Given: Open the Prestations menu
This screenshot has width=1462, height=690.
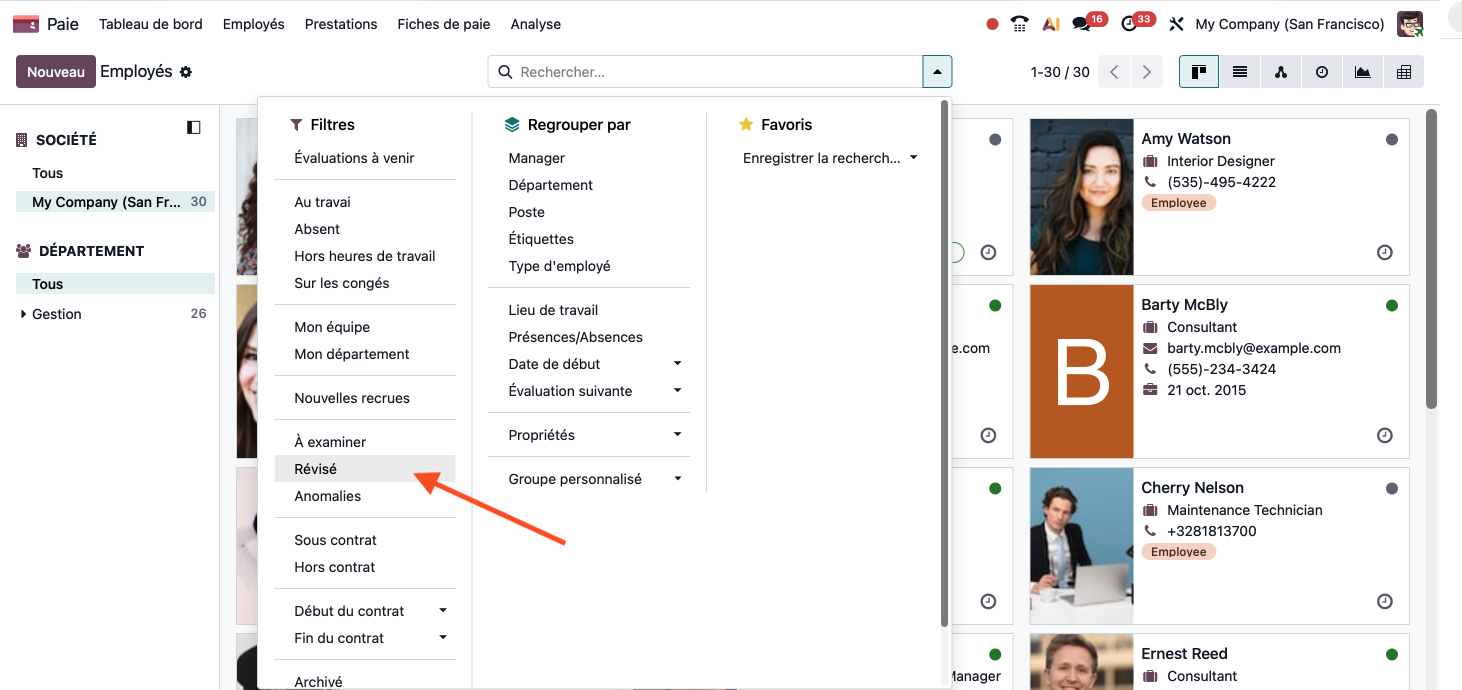Looking at the screenshot, I should (x=341, y=24).
